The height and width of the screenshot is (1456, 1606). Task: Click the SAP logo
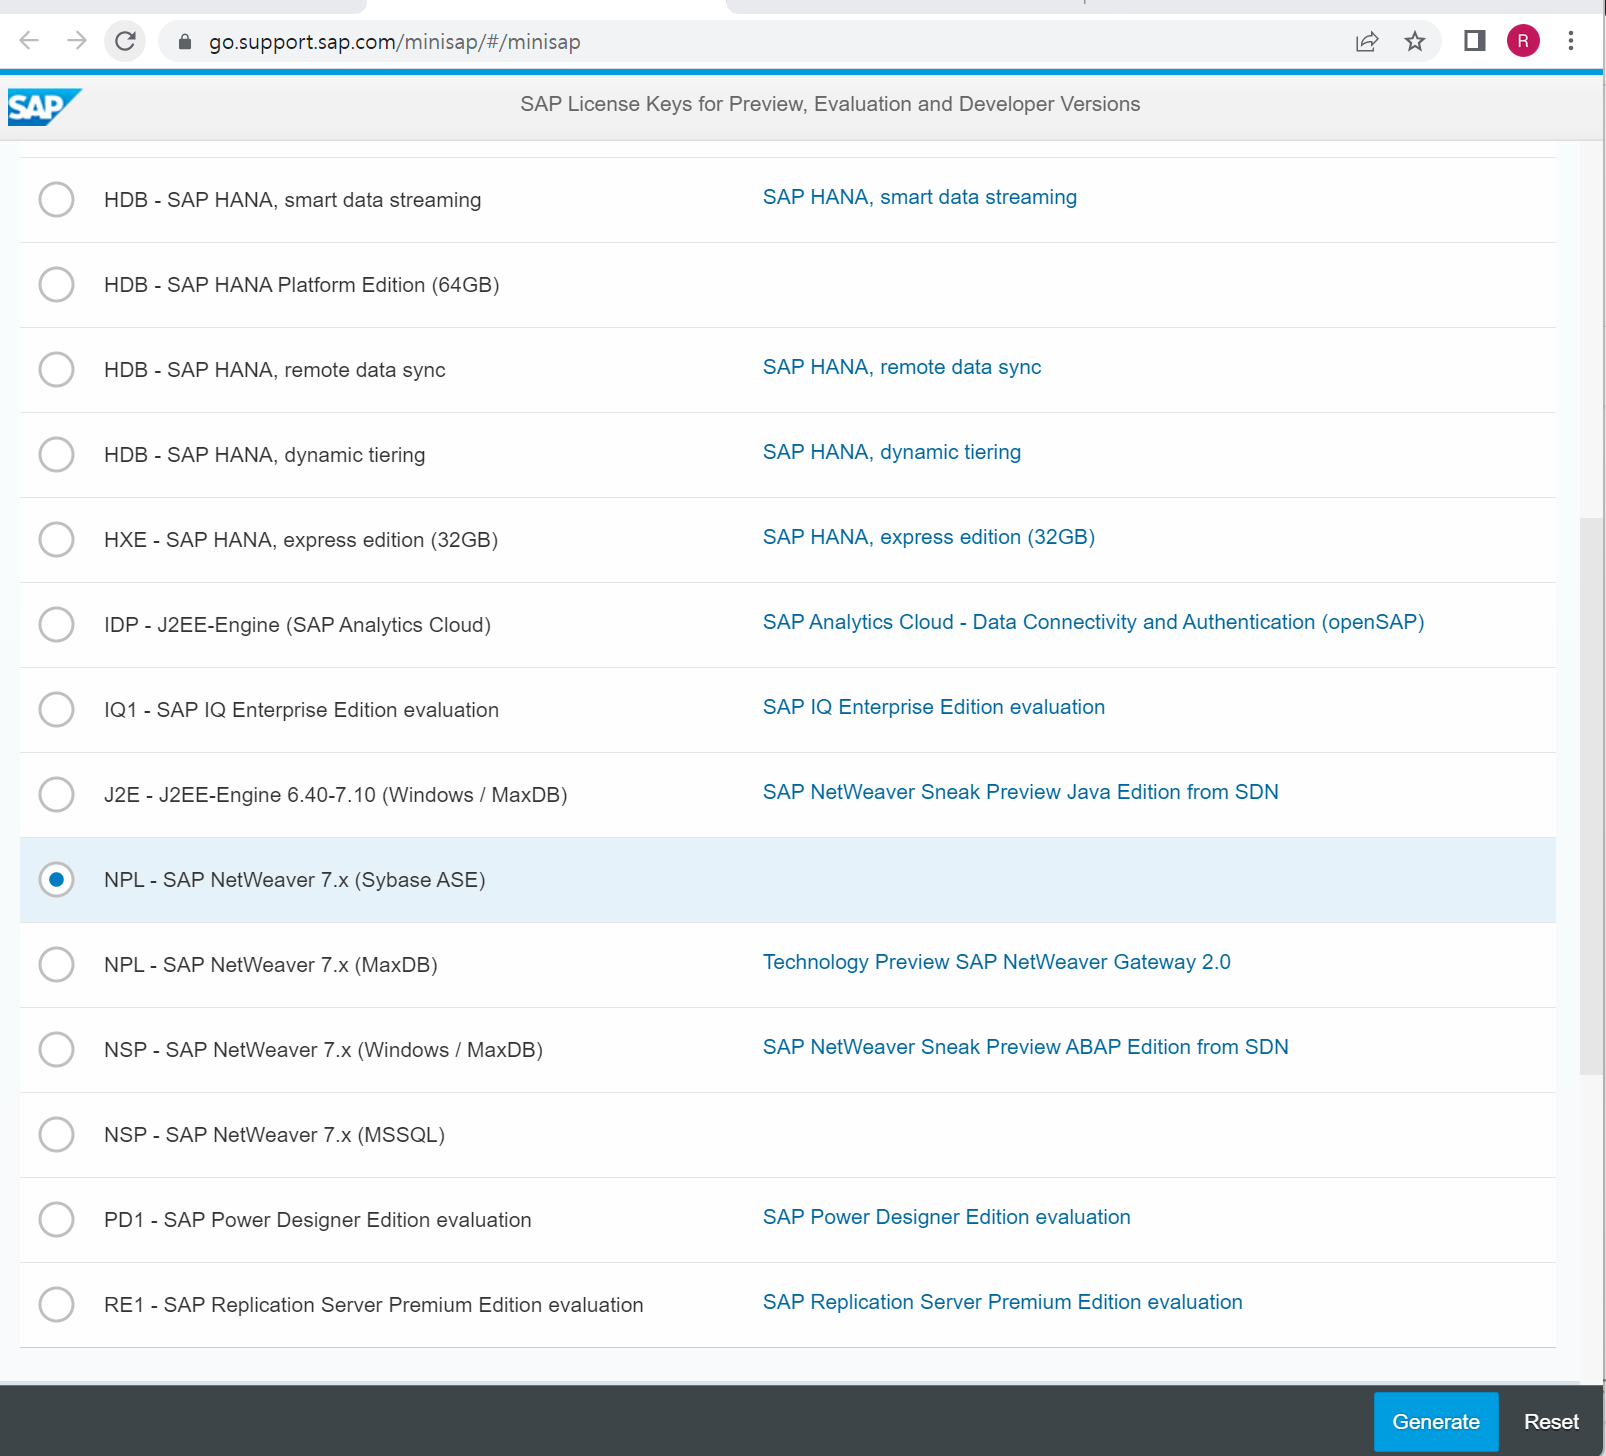[44, 107]
